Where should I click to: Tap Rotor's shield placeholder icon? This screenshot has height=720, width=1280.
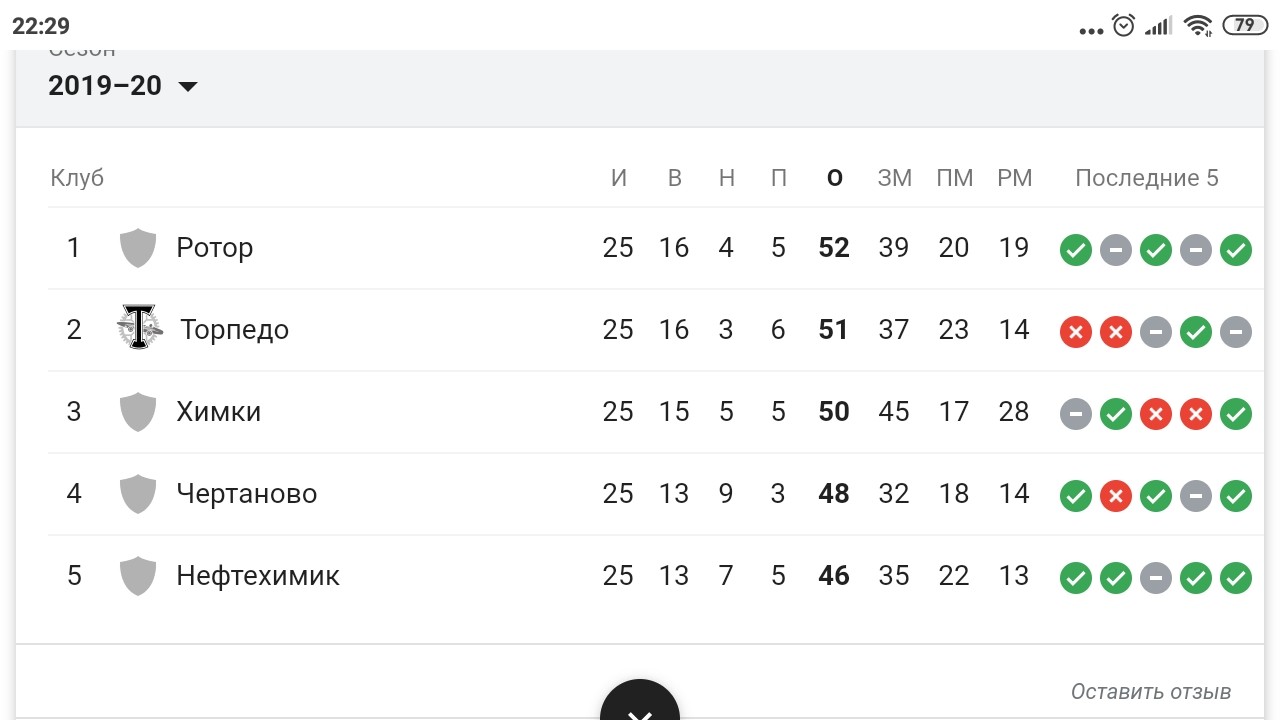(138, 248)
